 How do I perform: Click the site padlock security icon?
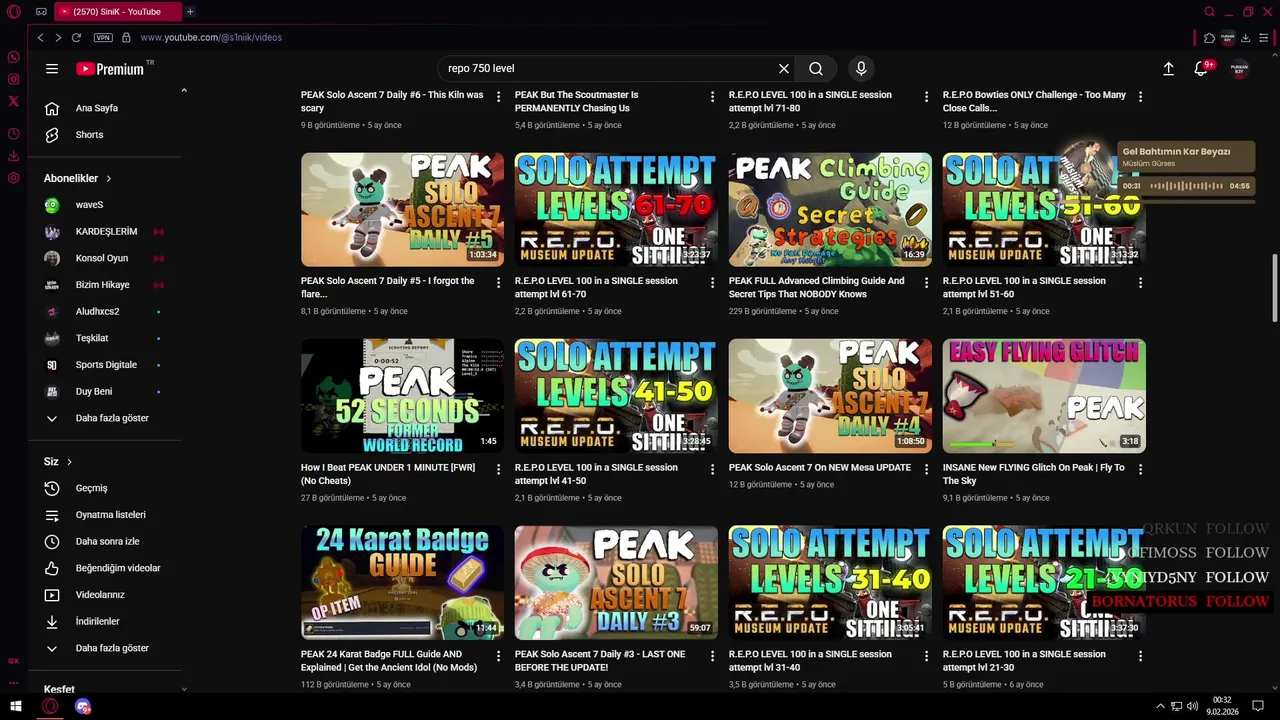click(126, 37)
